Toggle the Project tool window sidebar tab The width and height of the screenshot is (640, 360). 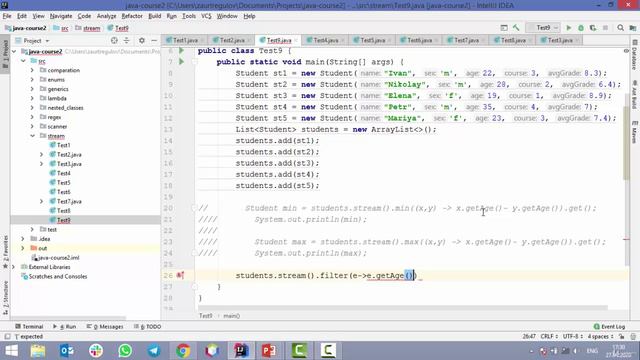pos(5,53)
